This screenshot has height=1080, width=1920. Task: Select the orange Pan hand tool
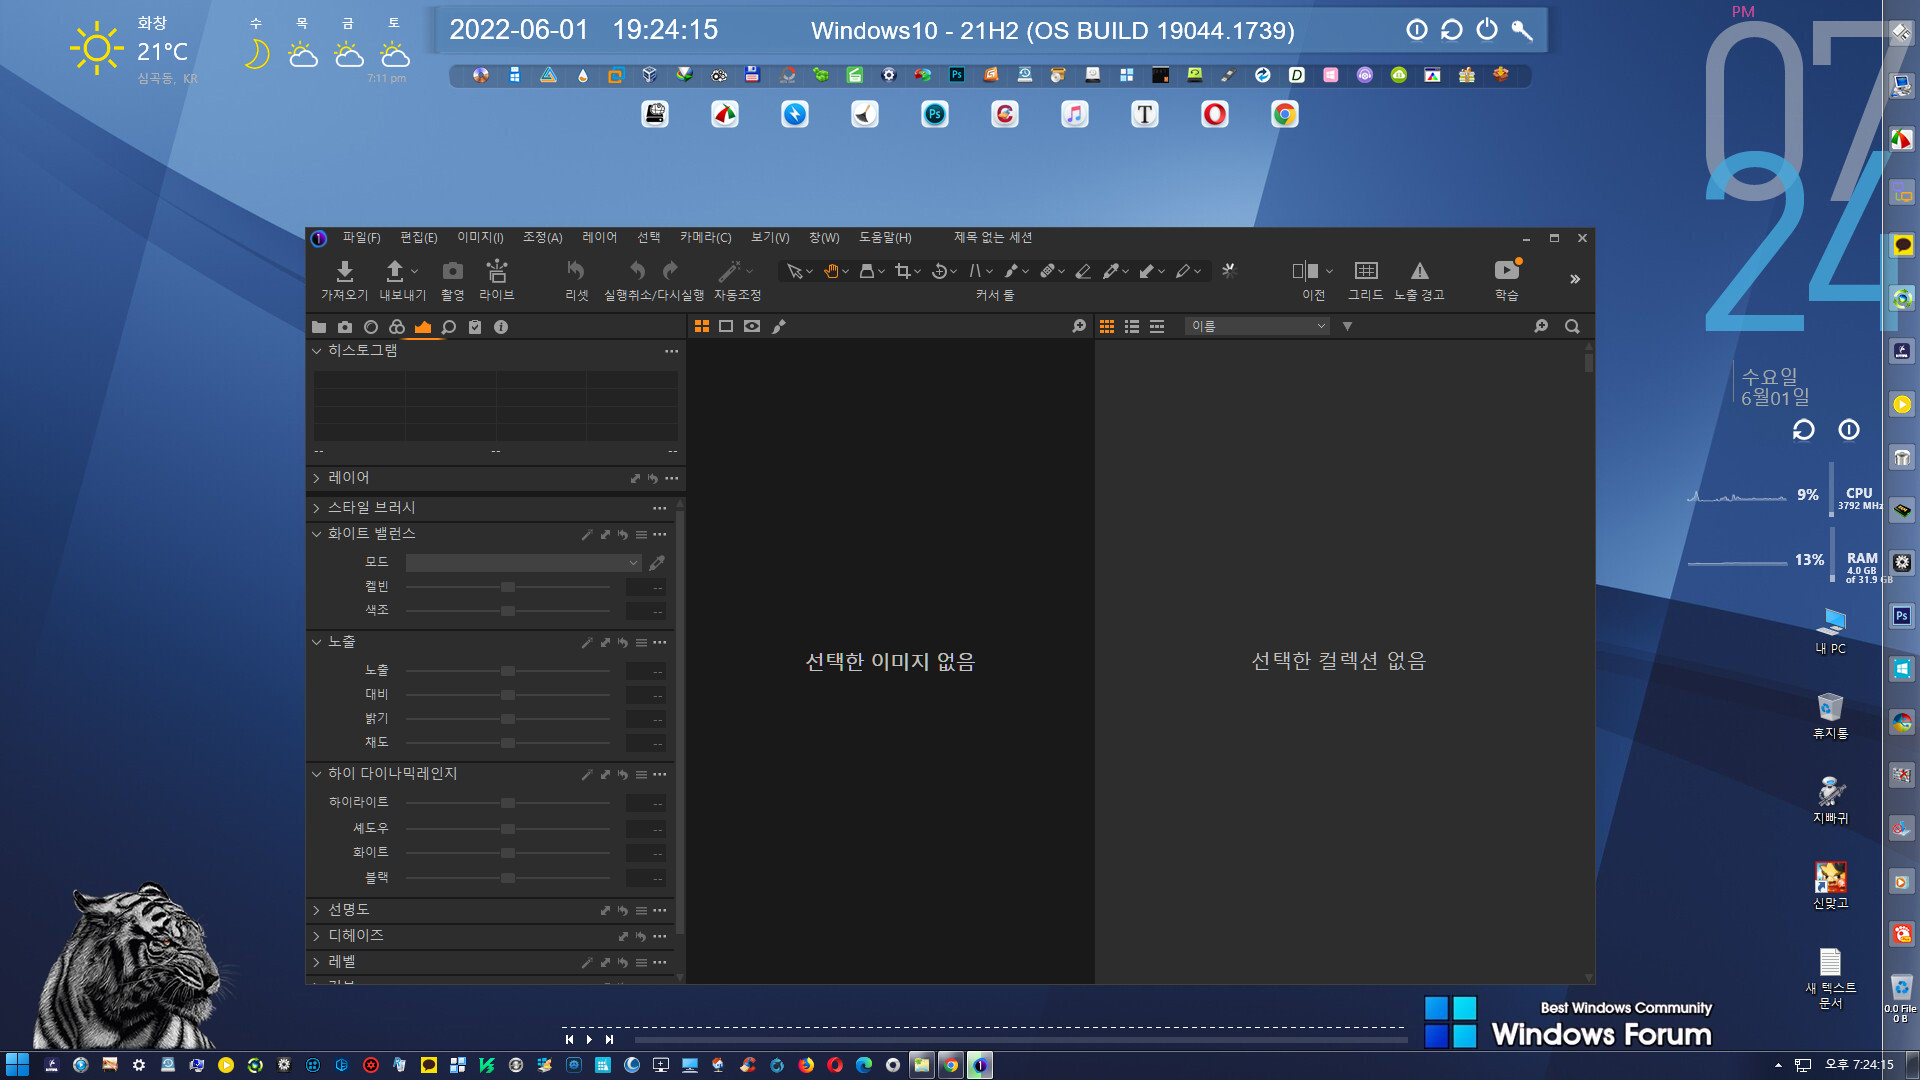[x=830, y=271]
